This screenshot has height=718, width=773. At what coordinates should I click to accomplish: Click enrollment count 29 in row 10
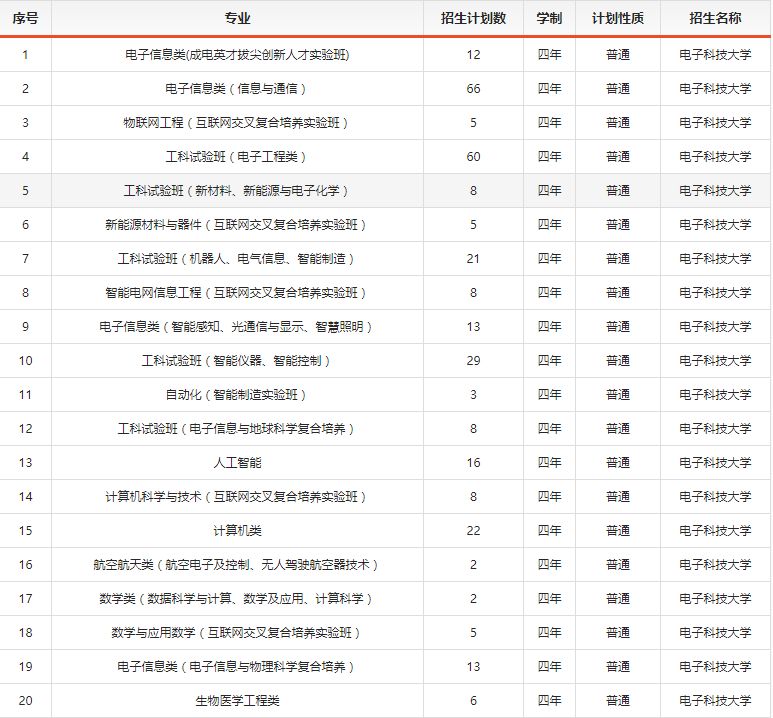473,361
